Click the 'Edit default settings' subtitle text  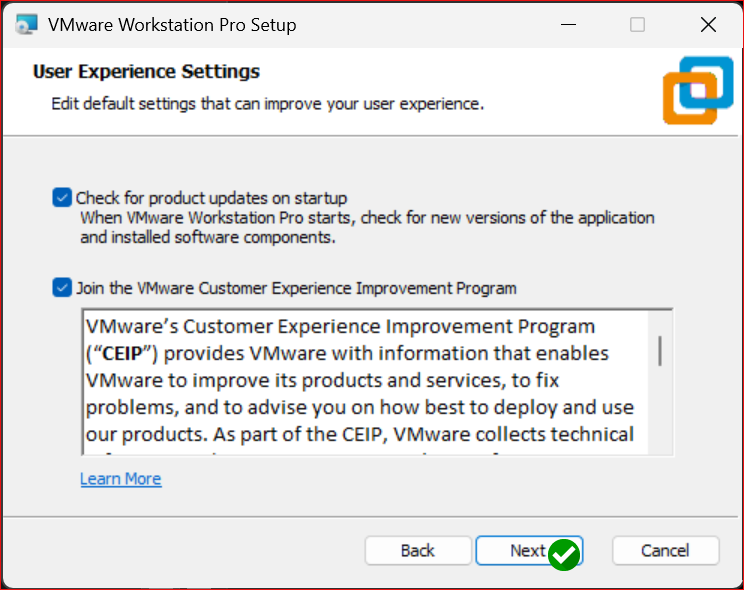pos(268,103)
